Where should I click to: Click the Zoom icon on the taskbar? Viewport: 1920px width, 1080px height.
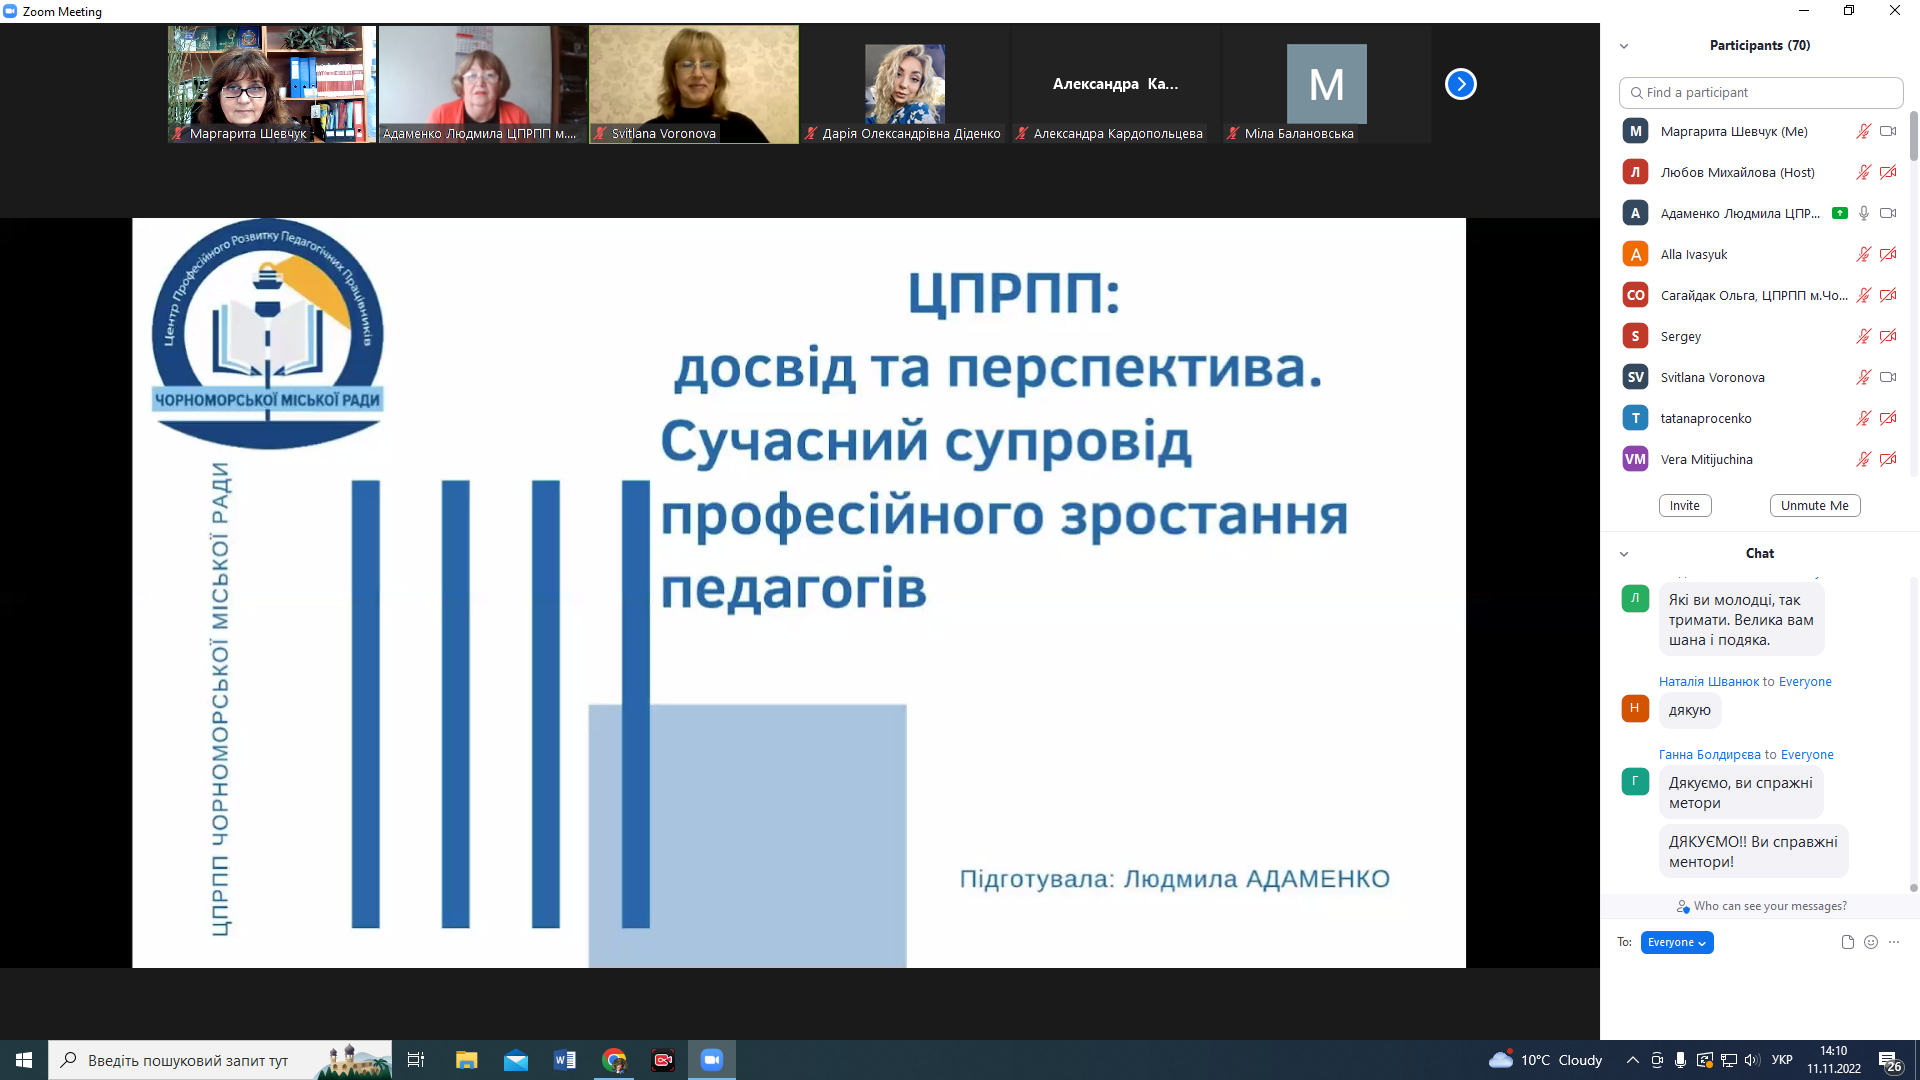click(712, 1060)
